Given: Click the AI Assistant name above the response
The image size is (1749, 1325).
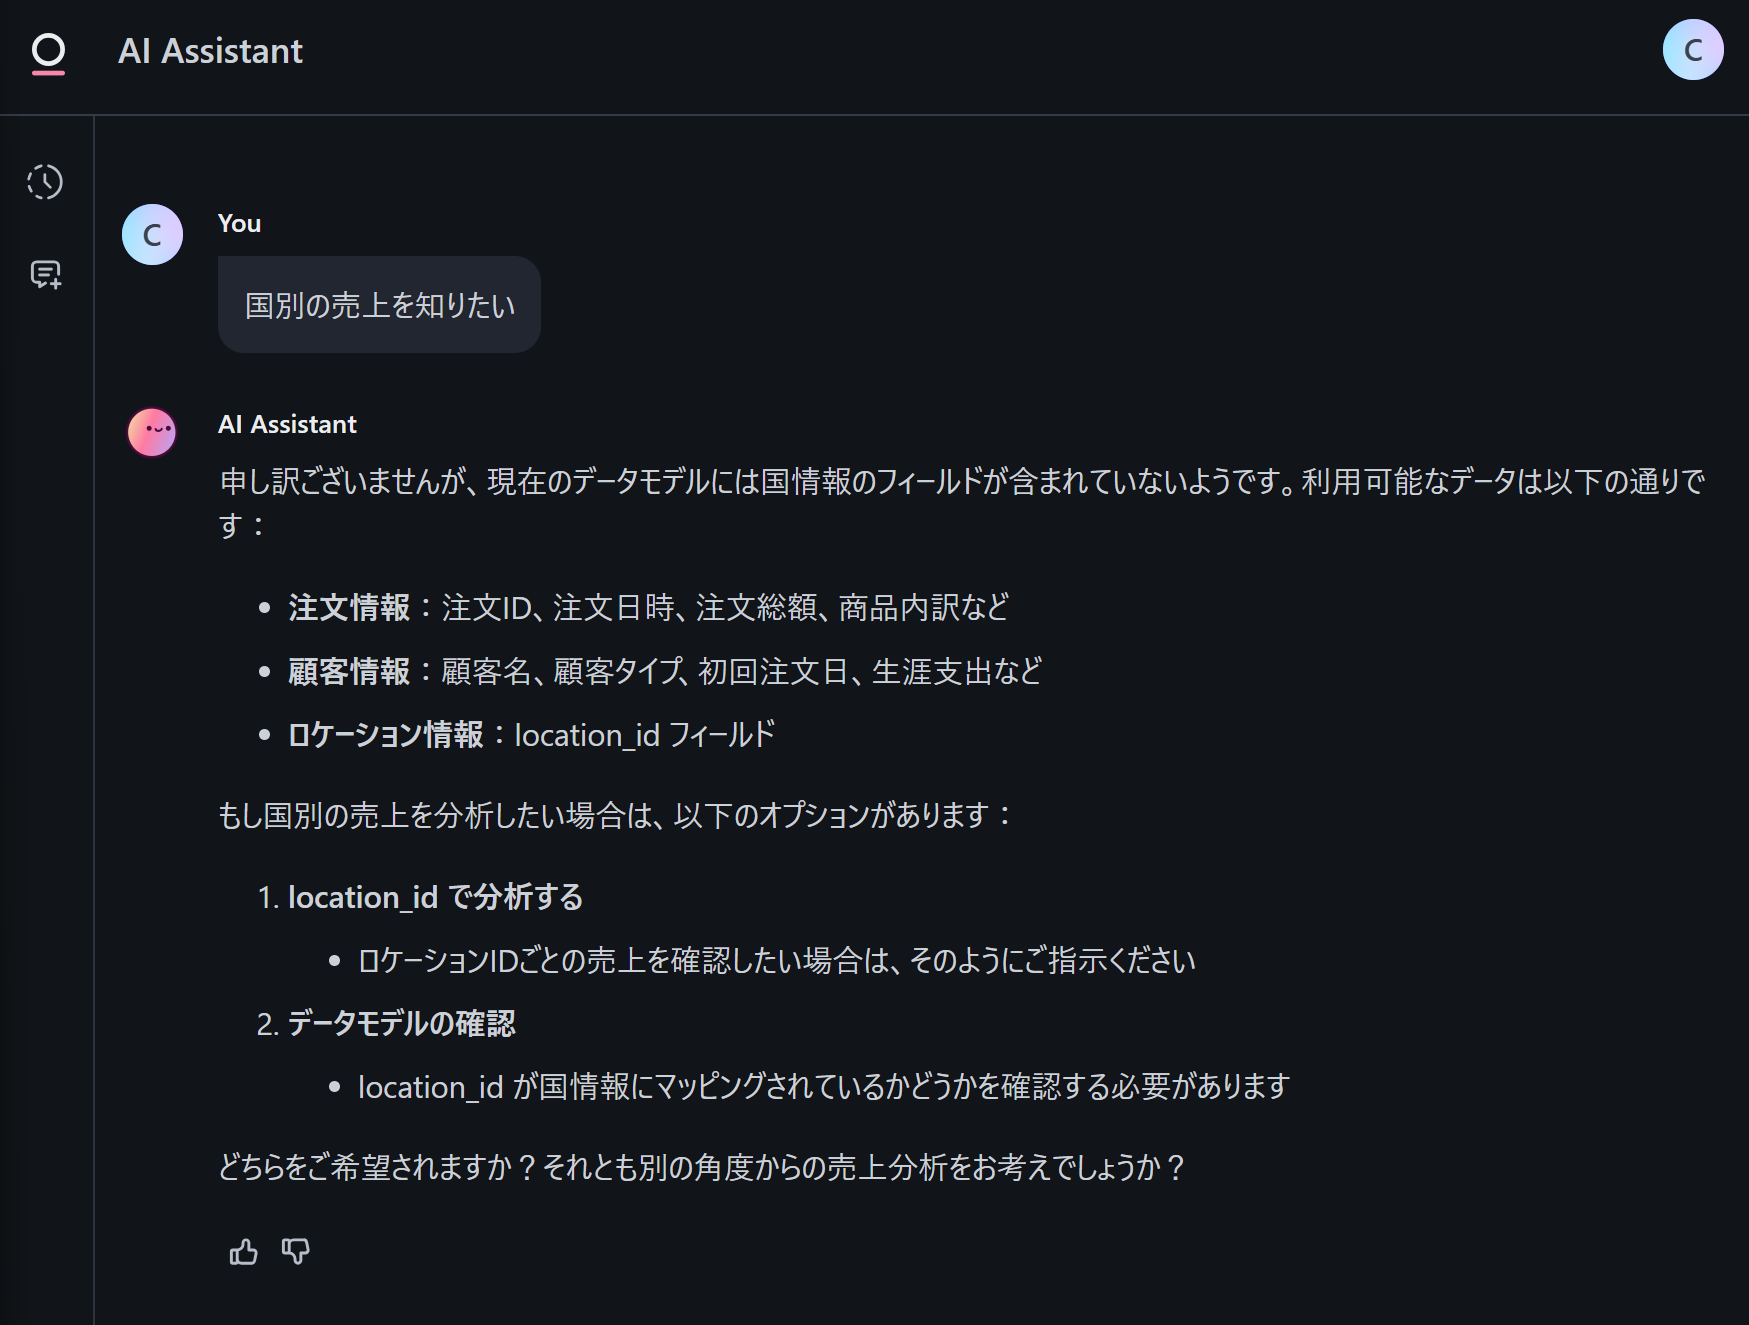Looking at the screenshot, I should coord(287,424).
